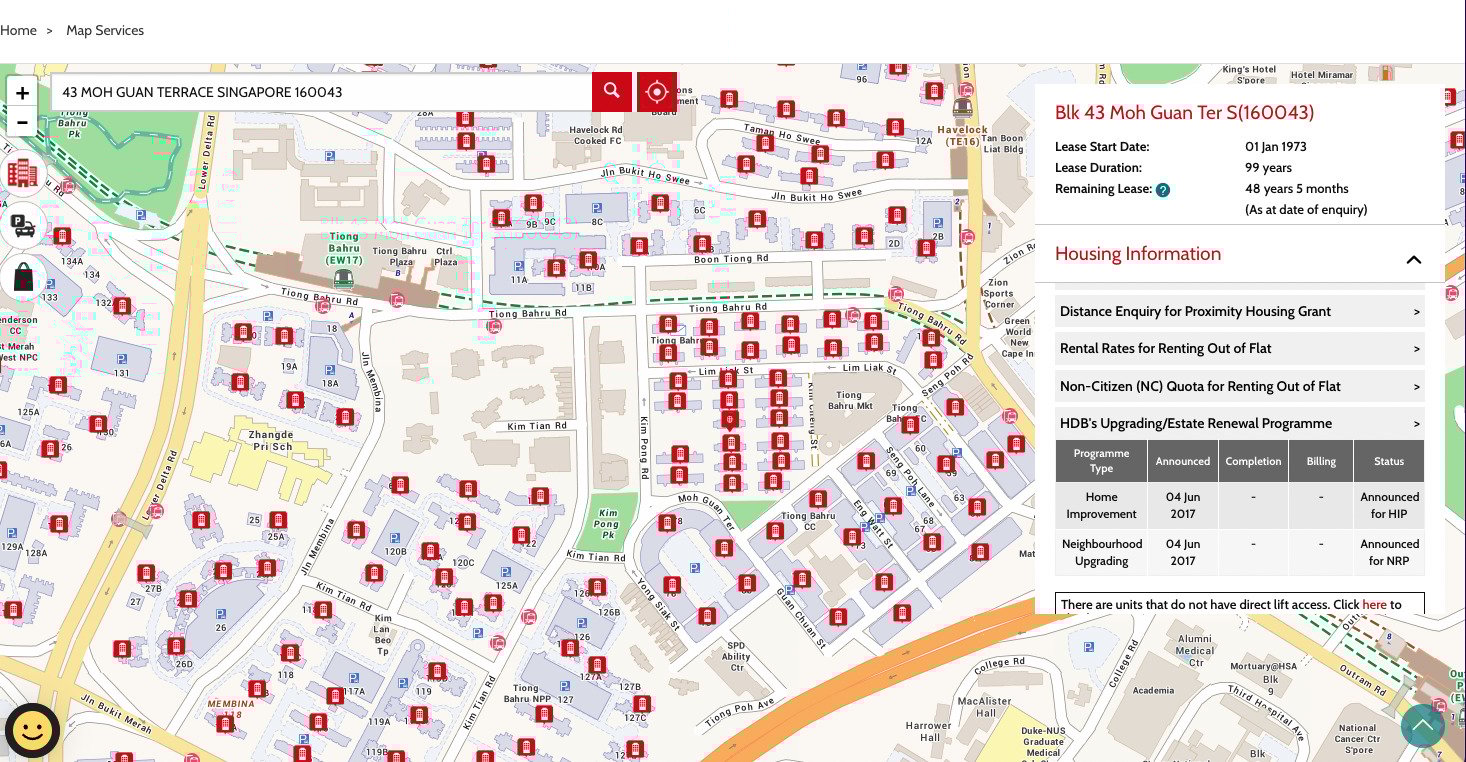Toggle the shopping bag layer icon

pyautogui.click(x=22, y=277)
